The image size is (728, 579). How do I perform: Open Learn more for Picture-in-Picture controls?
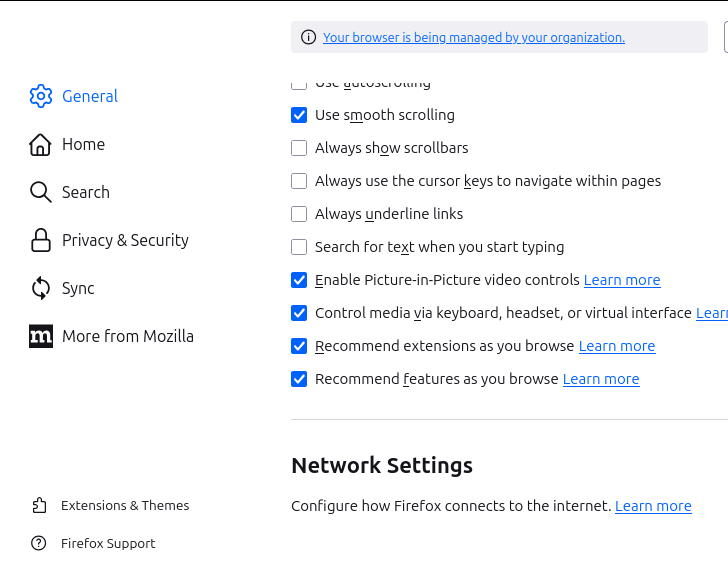(622, 280)
